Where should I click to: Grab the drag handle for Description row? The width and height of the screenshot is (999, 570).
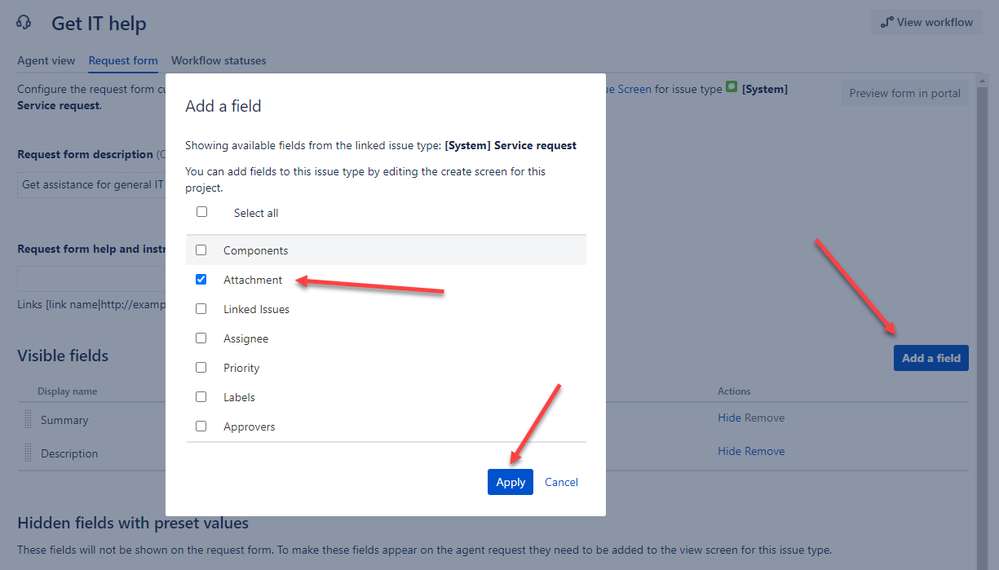click(27, 452)
